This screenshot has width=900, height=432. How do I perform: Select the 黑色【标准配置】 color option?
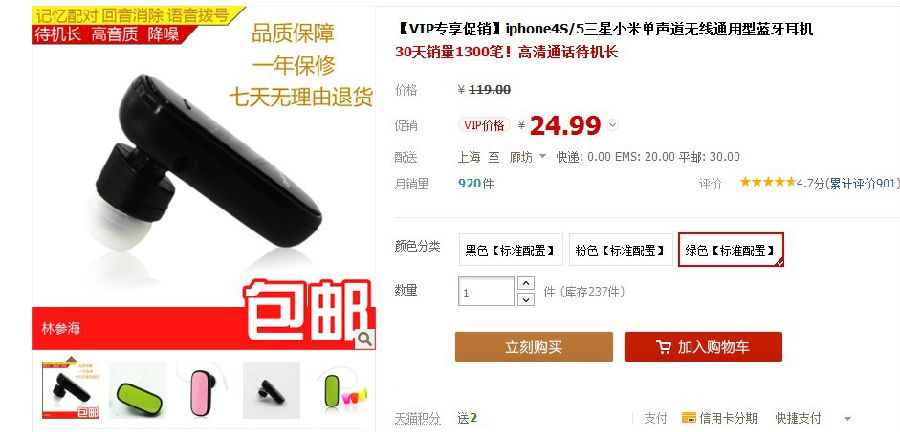(x=510, y=250)
